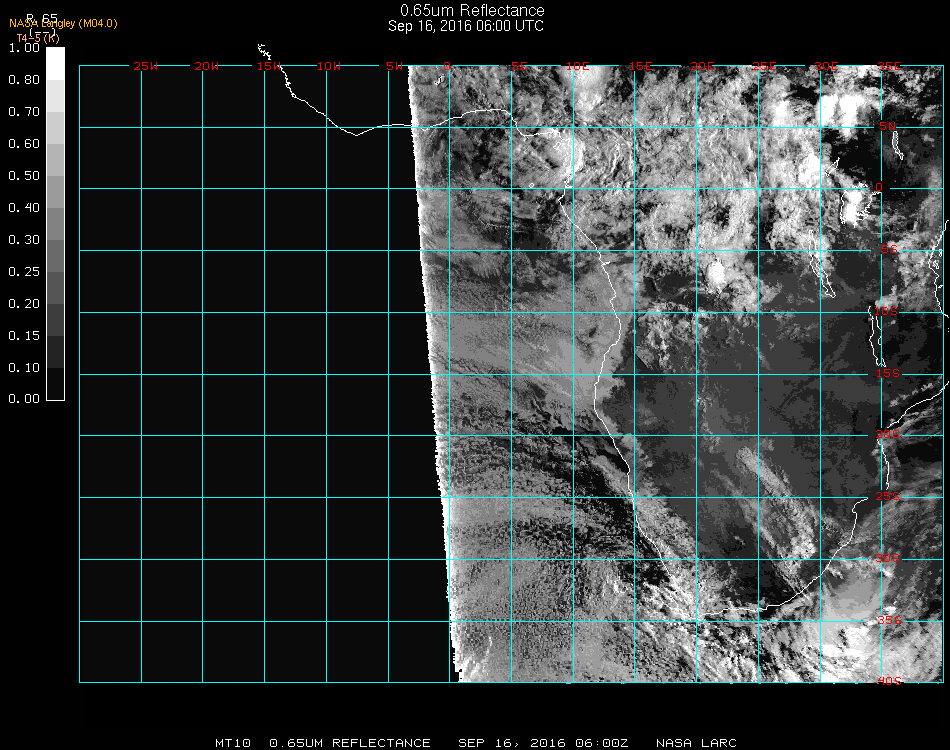The height and width of the screenshot is (750, 950).
Task: Pick the white top segment of the colorbar
Action: point(55,64)
